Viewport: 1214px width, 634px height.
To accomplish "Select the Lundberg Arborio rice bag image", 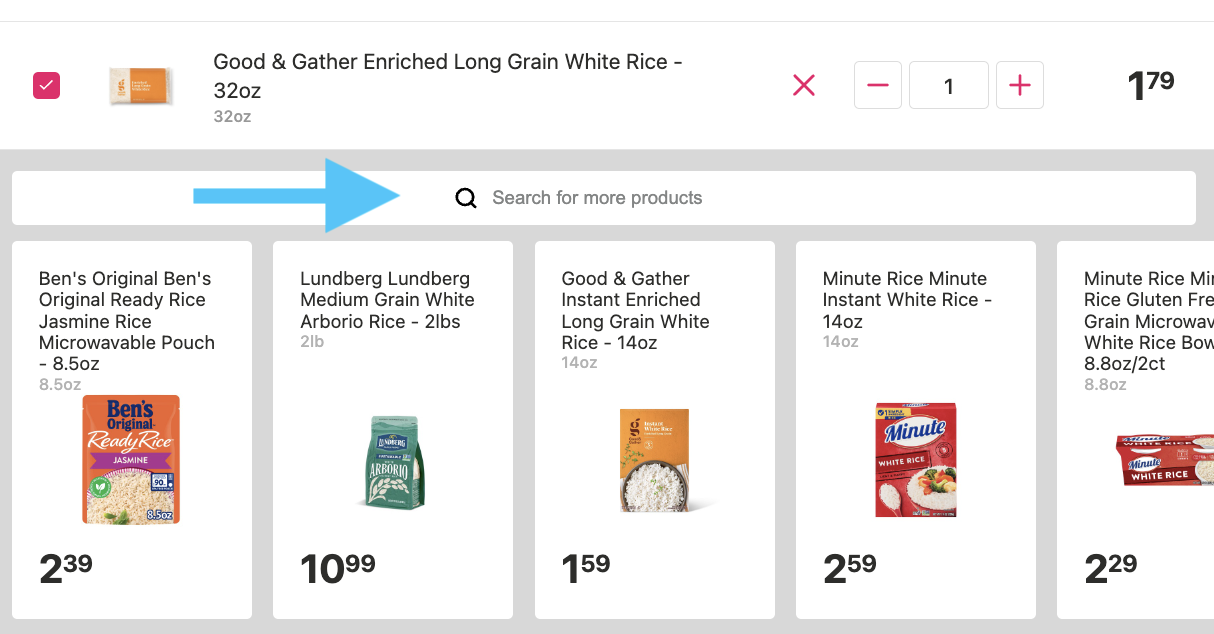I will click(392, 460).
